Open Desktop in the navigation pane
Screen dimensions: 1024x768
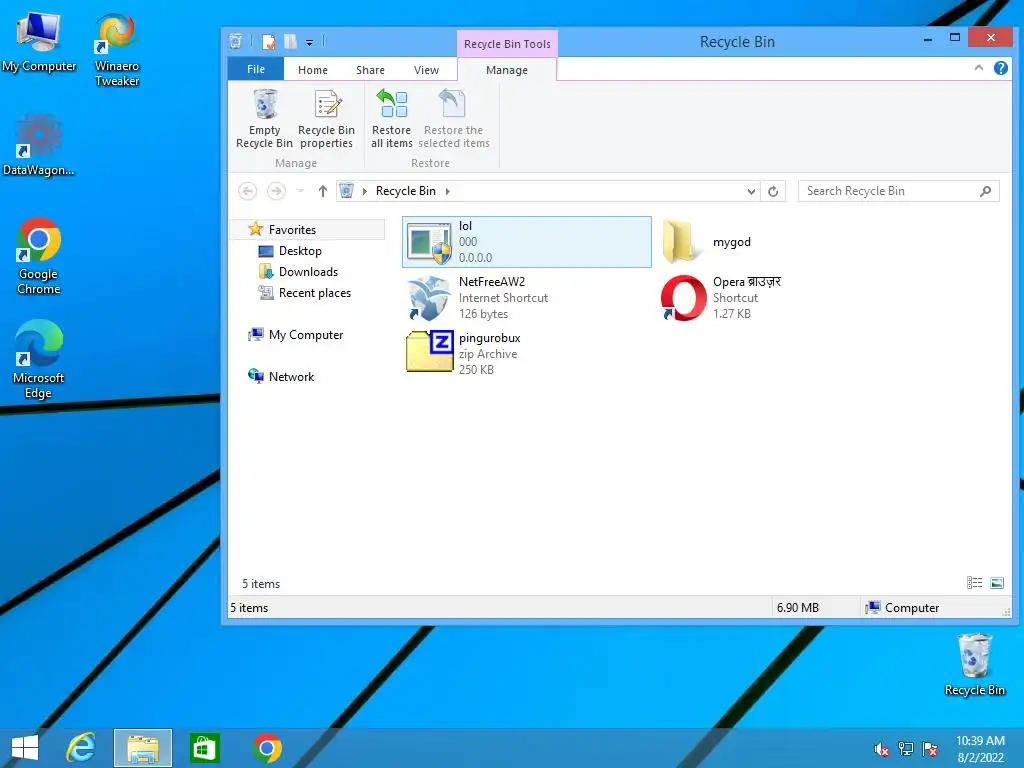(300, 251)
